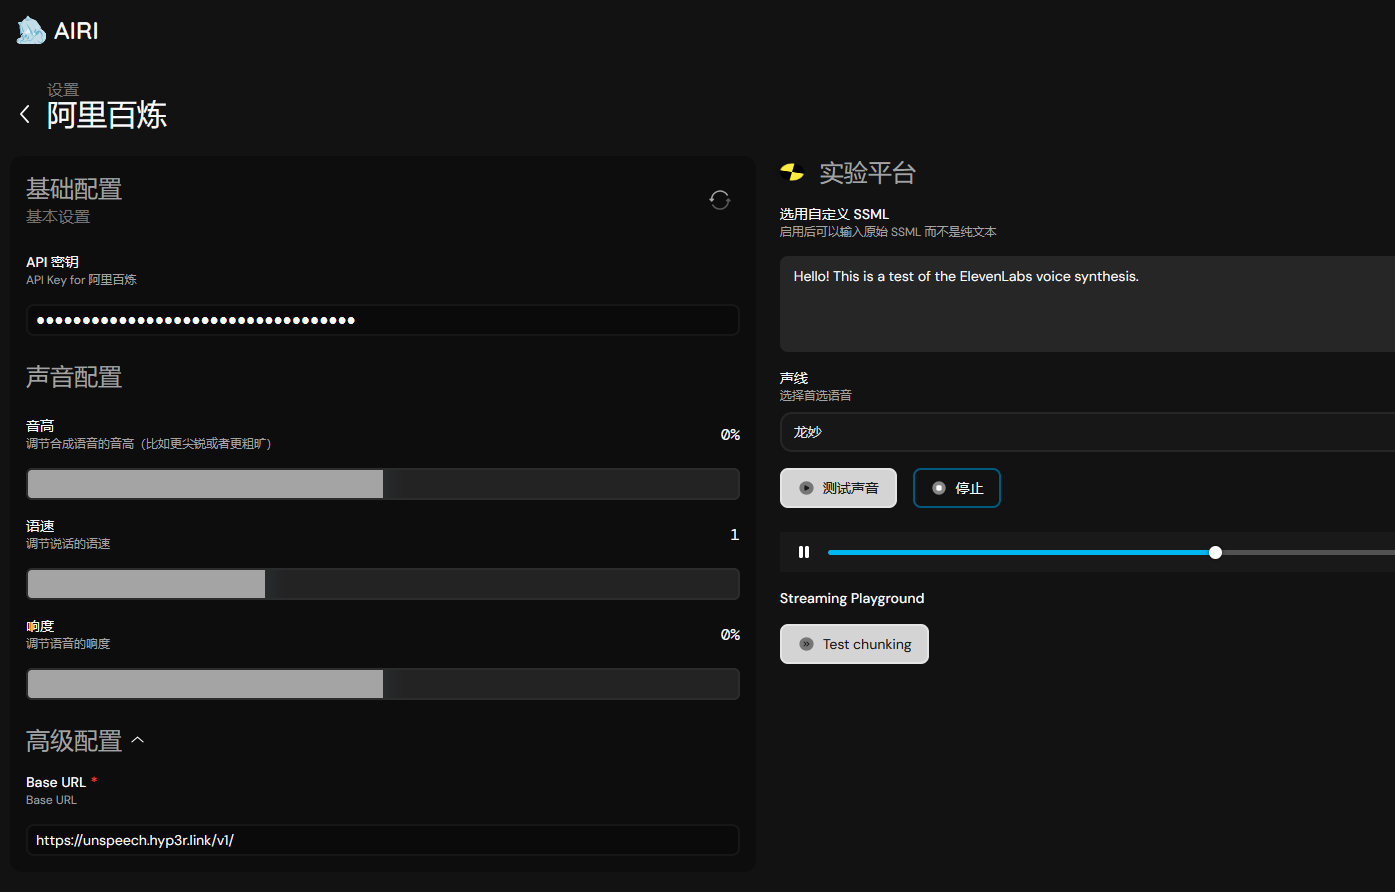
Task: Click the Streaming Playground heading
Action: [x=852, y=598]
